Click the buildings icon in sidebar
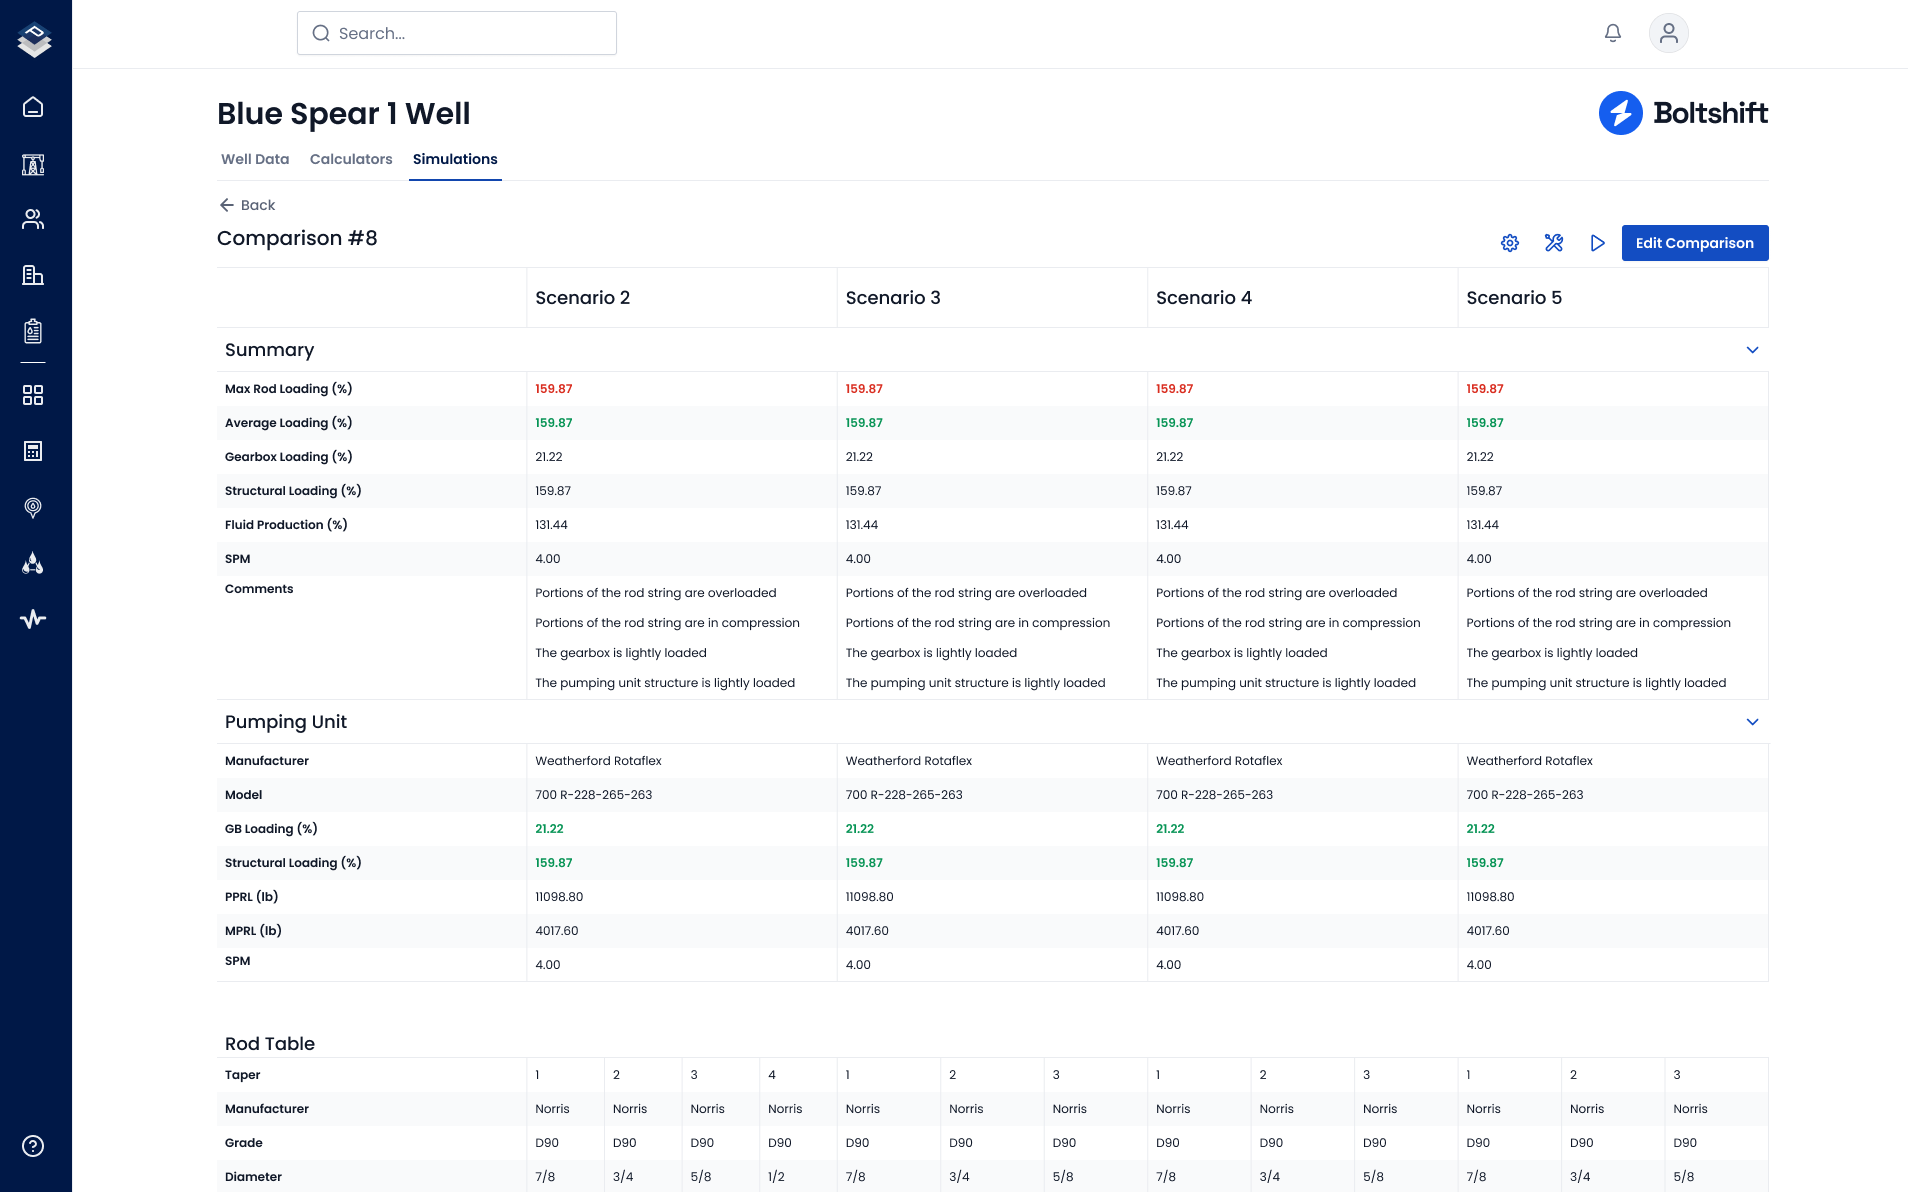The height and width of the screenshot is (1192, 1908). click(x=33, y=275)
